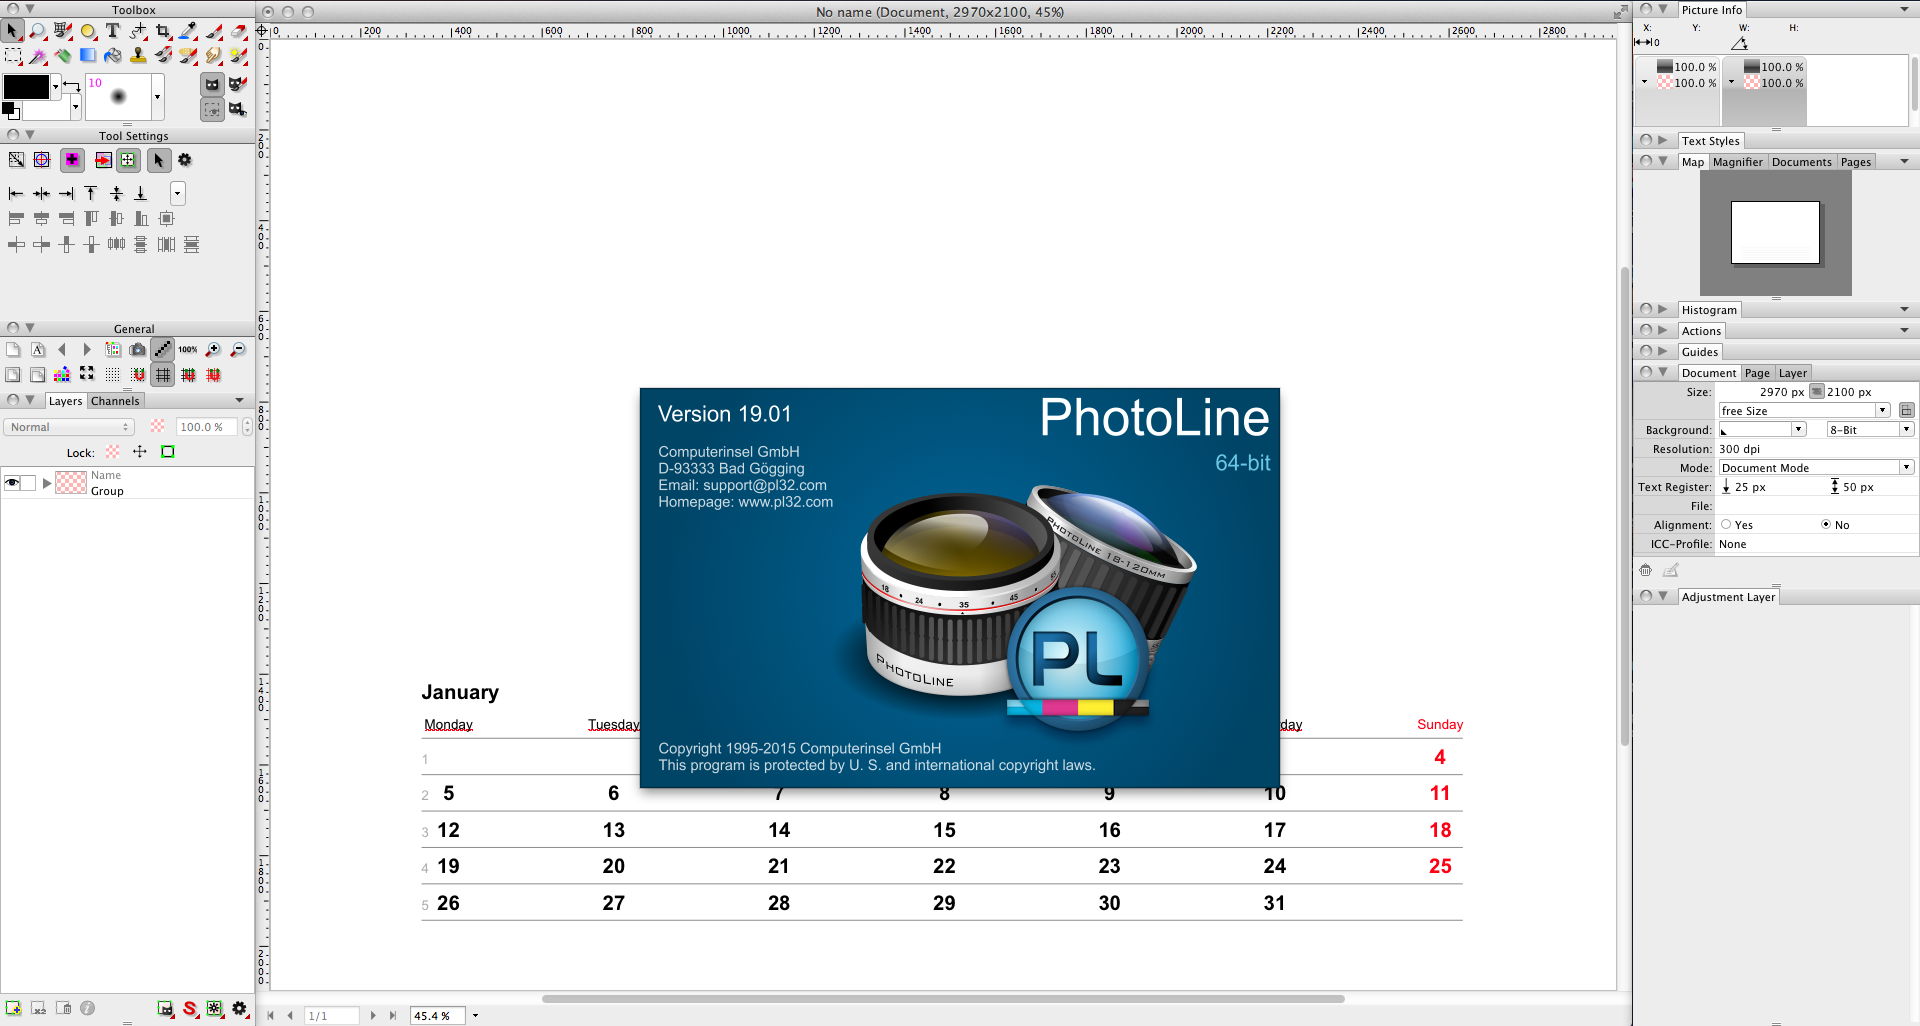Activate the Clone Stamp tool
The width and height of the screenshot is (1920, 1026).
click(138, 56)
